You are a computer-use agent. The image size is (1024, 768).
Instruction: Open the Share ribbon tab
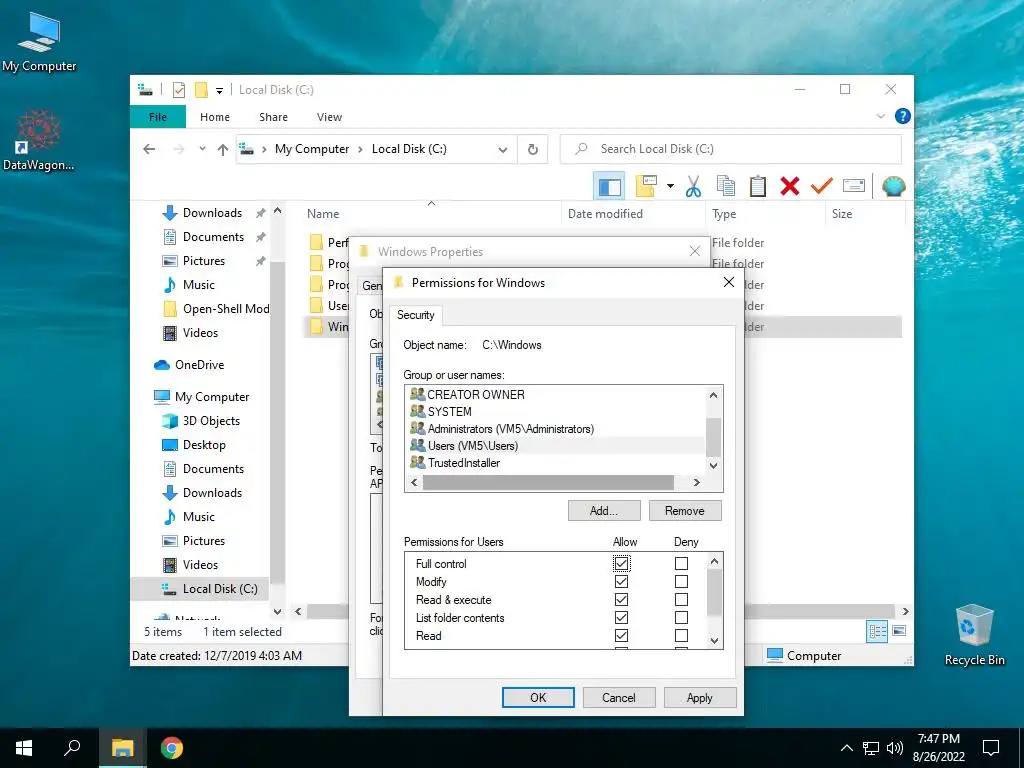click(273, 117)
